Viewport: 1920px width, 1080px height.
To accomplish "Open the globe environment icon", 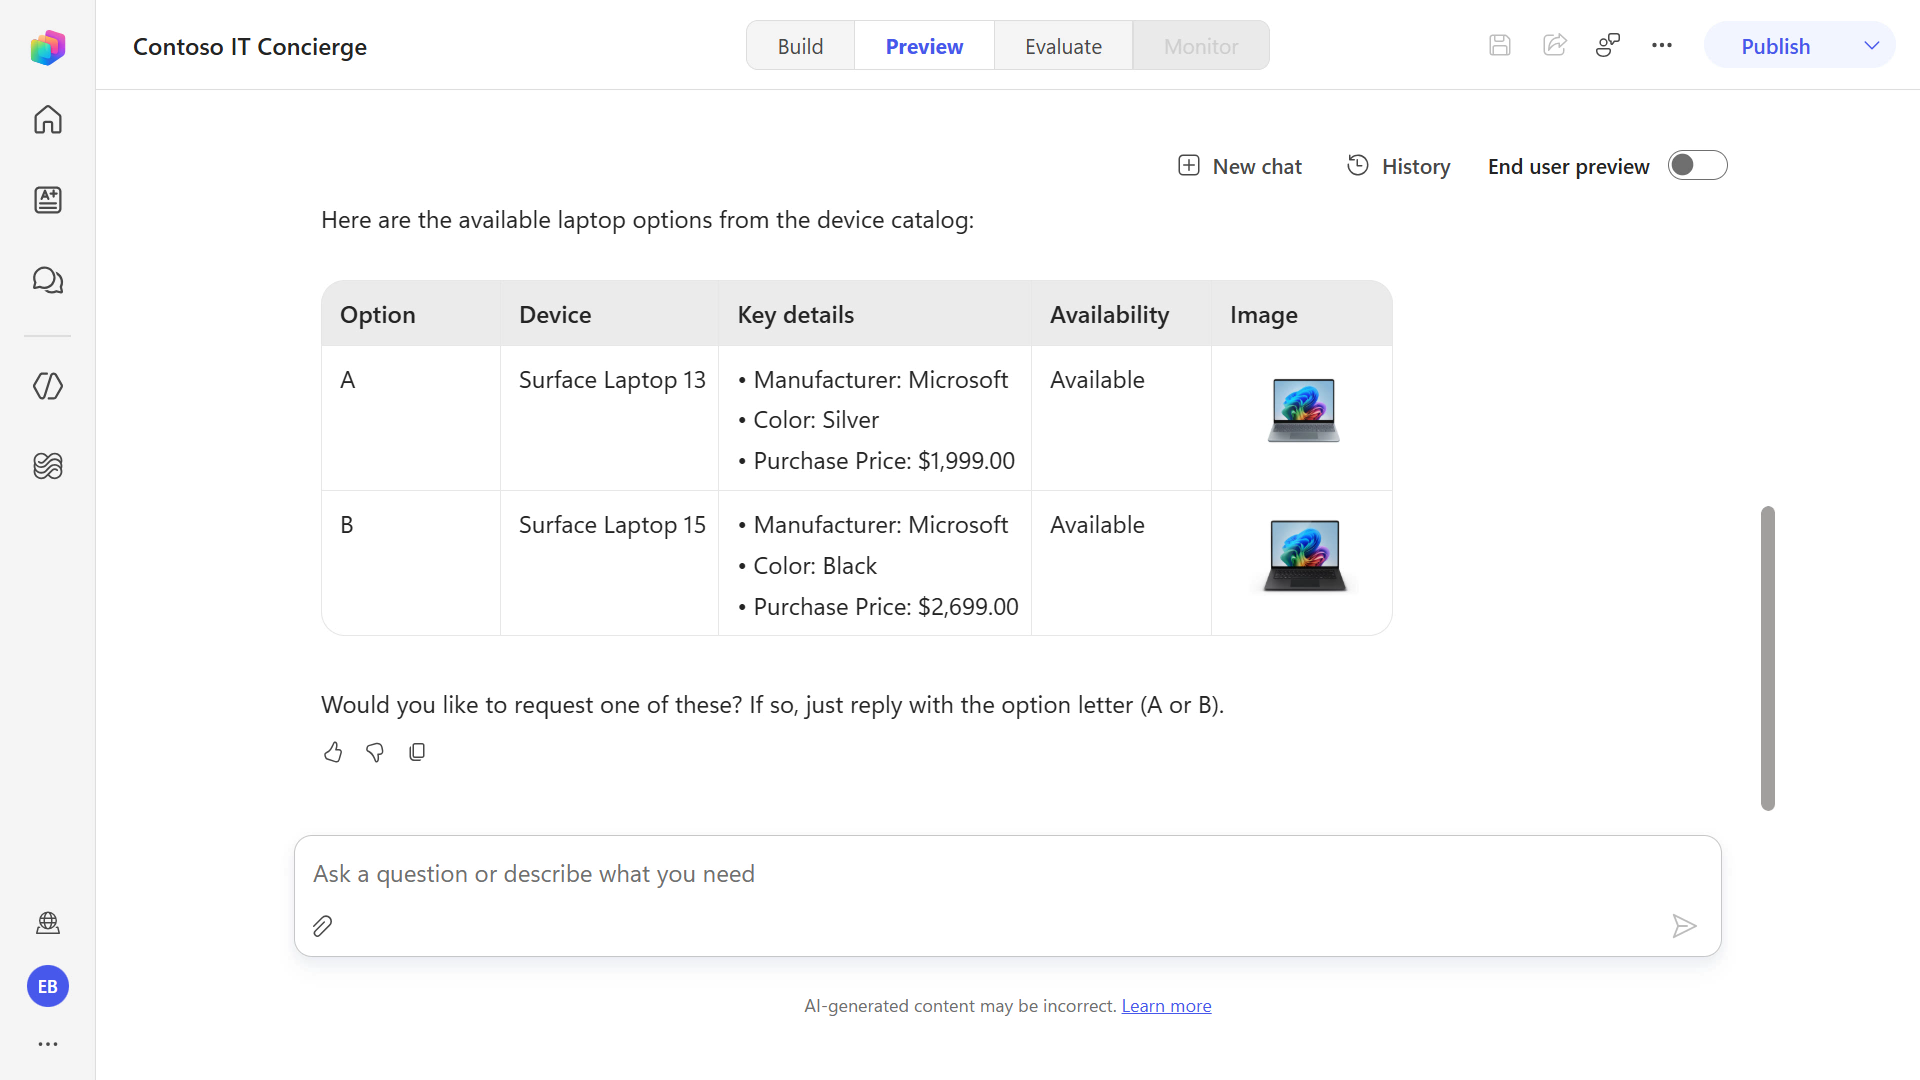I will (x=47, y=923).
